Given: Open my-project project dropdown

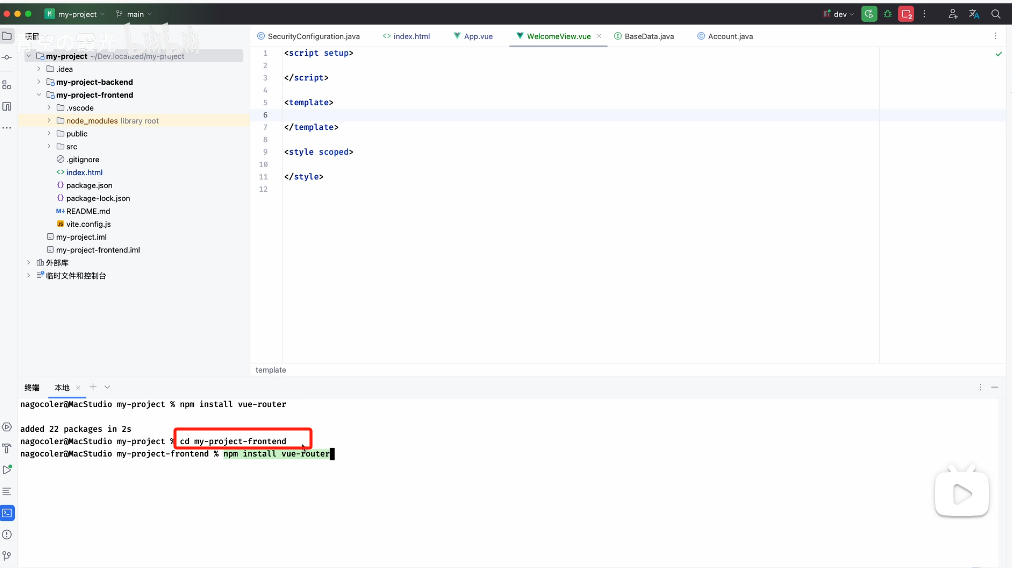Looking at the screenshot, I should [75, 14].
